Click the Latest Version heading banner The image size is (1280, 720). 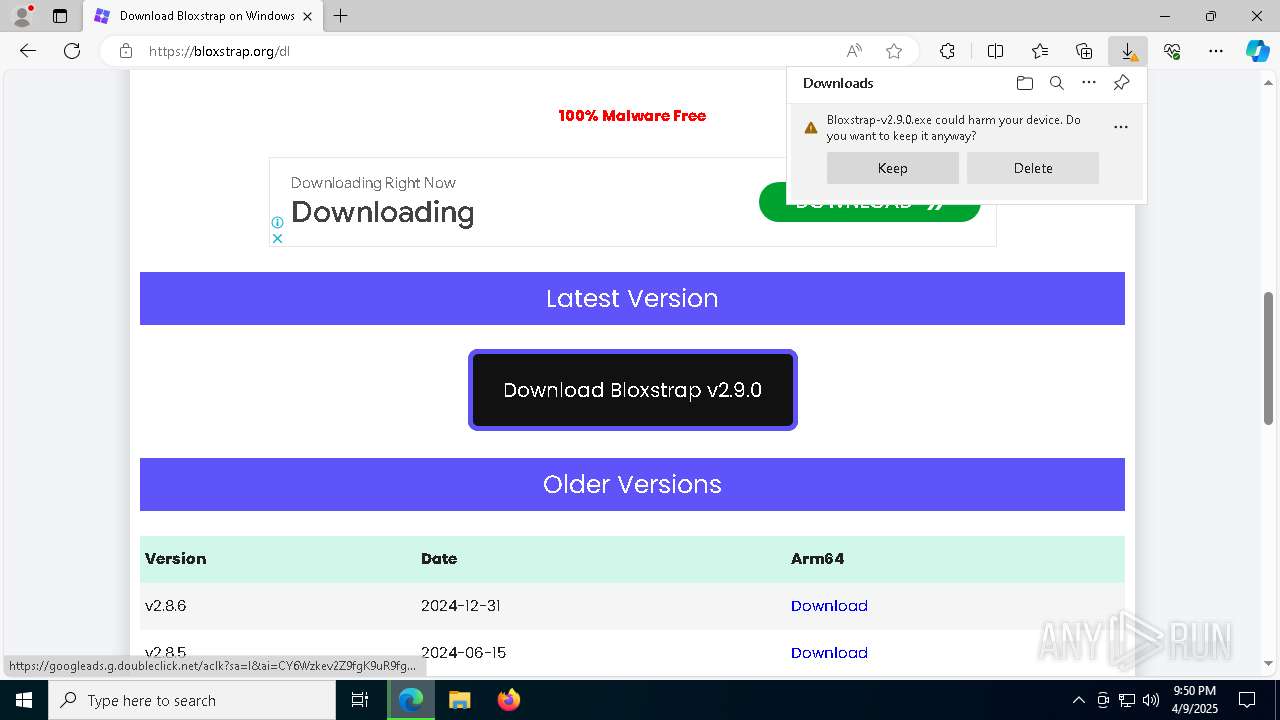pos(632,298)
